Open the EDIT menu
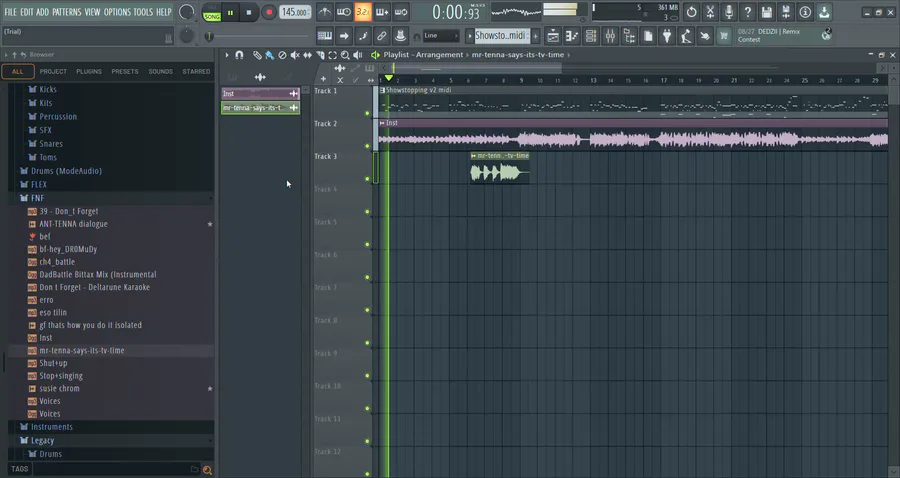Viewport: 900px width, 478px height. [26, 11]
